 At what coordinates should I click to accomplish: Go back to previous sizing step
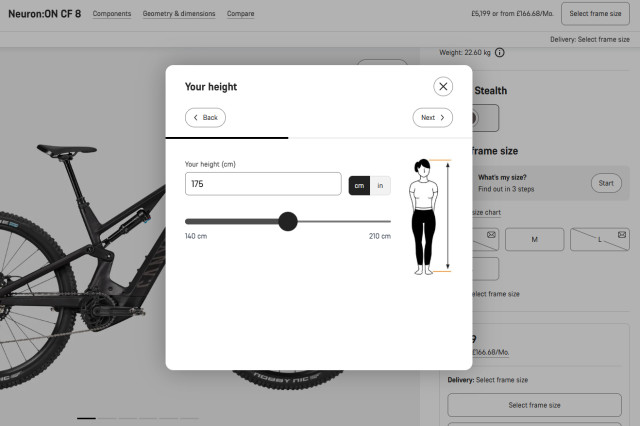pos(205,118)
